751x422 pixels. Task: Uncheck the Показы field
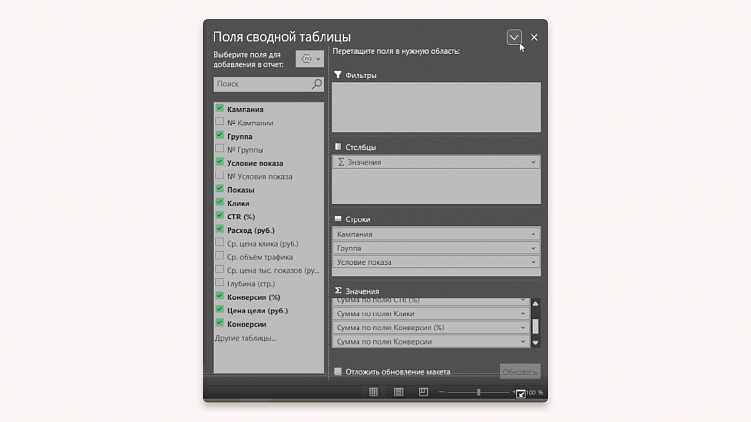click(219, 189)
